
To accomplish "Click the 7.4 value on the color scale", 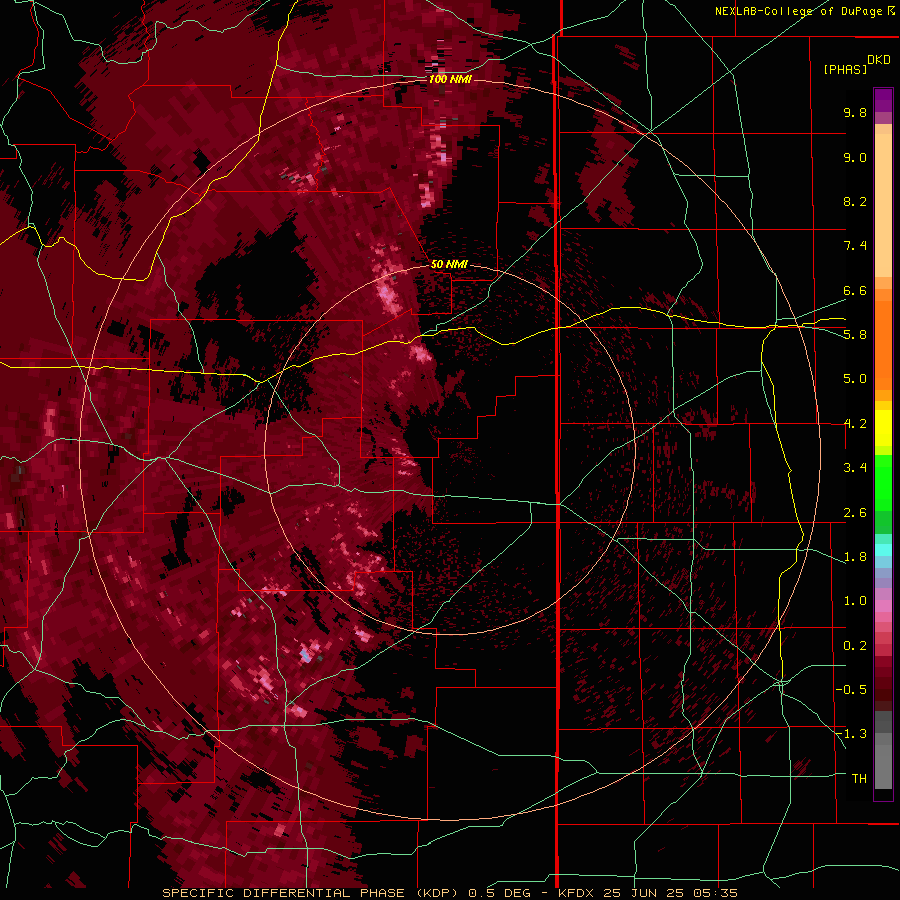I will [855, 246].
